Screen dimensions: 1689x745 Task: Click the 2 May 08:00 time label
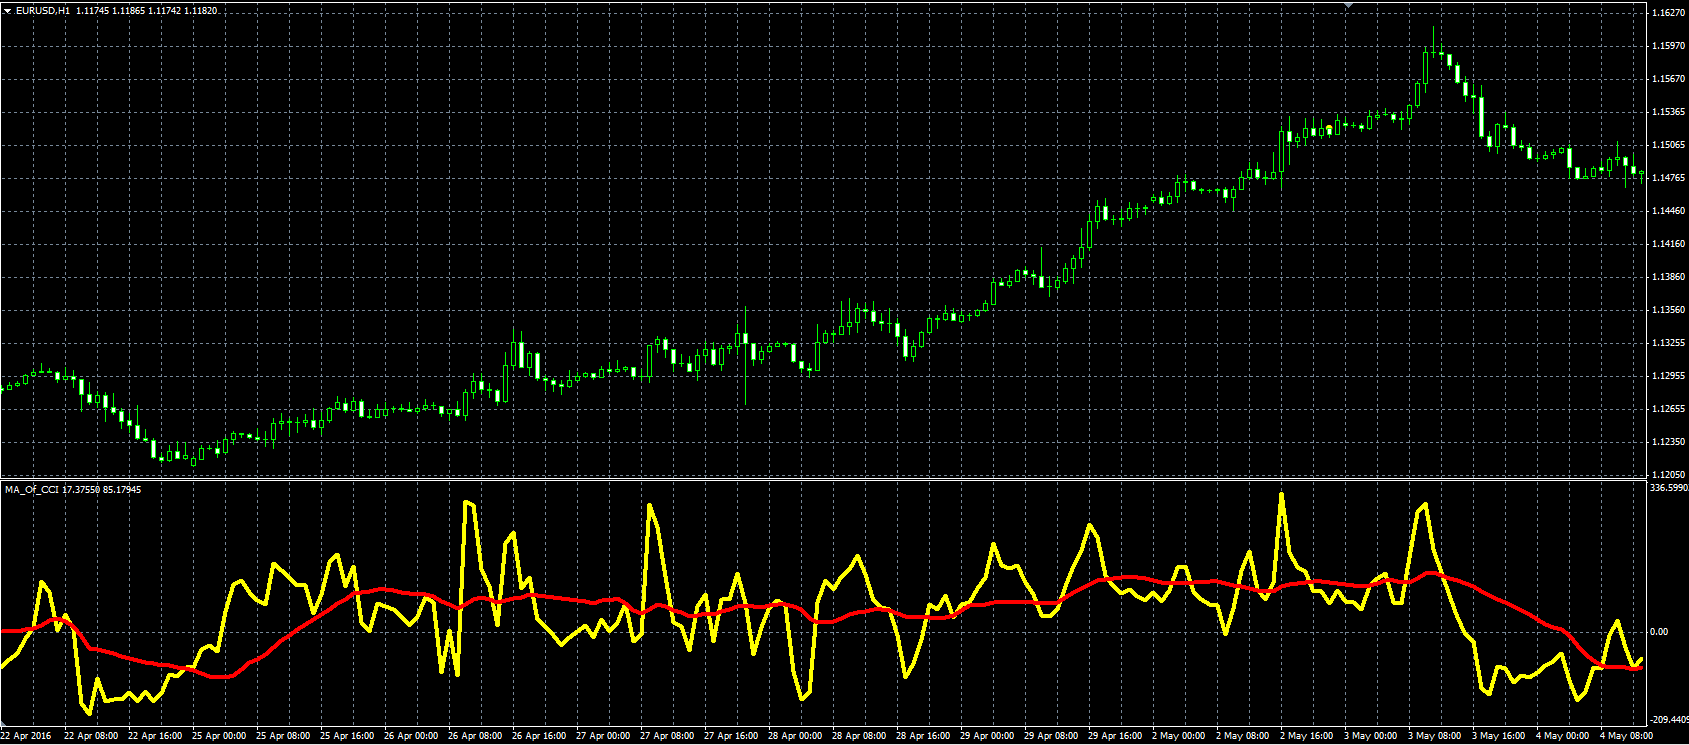1241,736
